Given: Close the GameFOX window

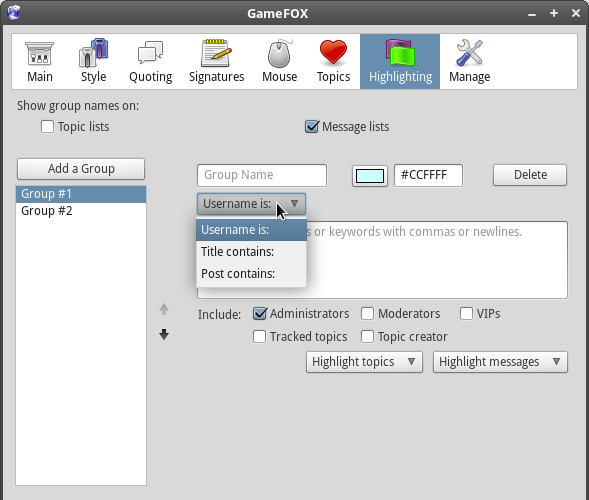Looking at the screenshot, I should click(x=575, y=13).
